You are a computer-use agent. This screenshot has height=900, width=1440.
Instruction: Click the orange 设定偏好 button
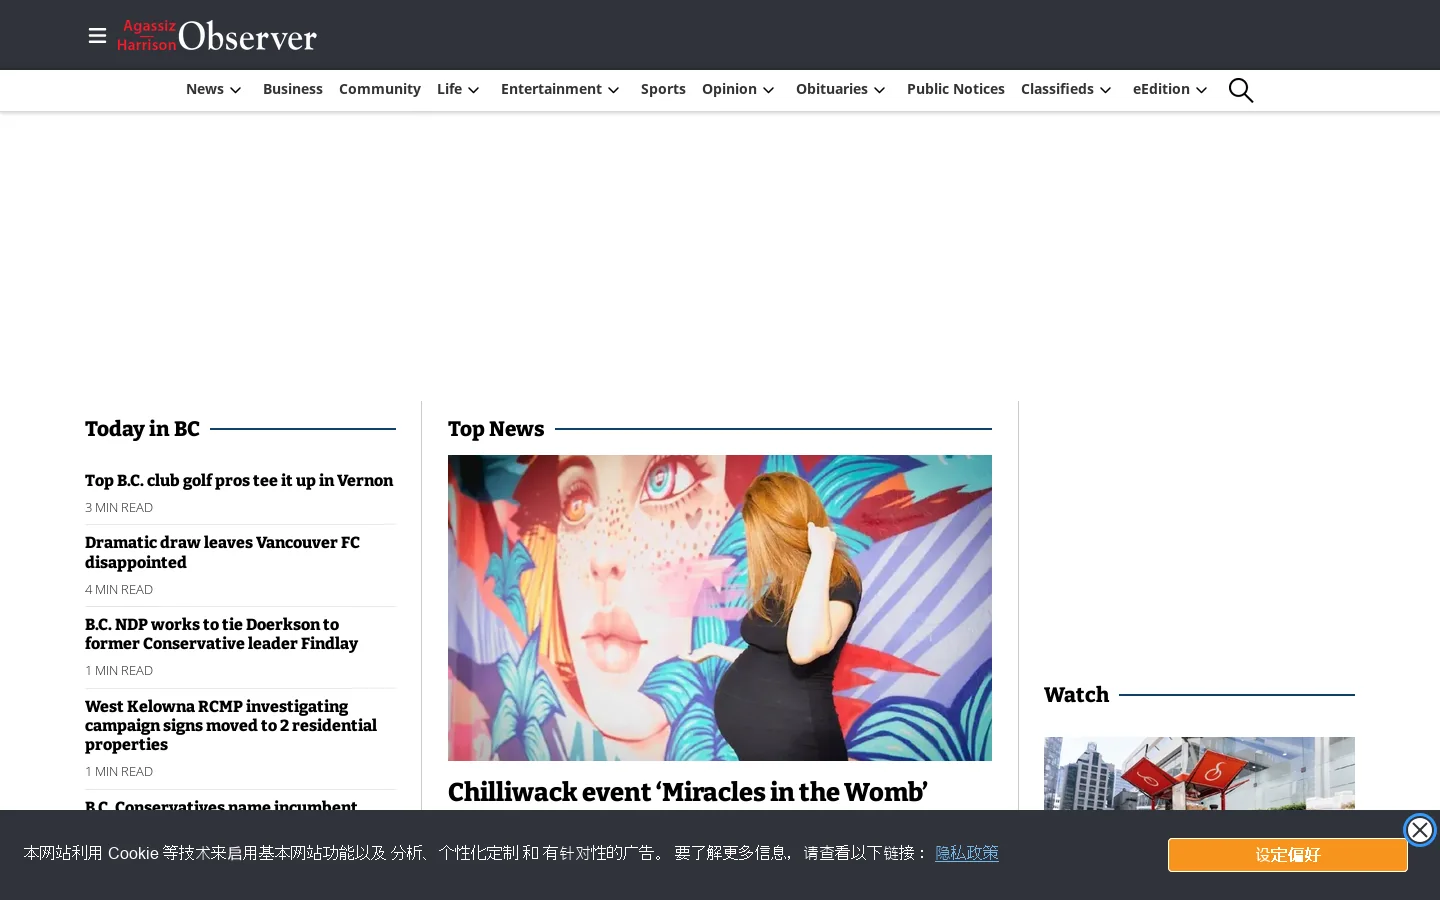click(1288, 855)
